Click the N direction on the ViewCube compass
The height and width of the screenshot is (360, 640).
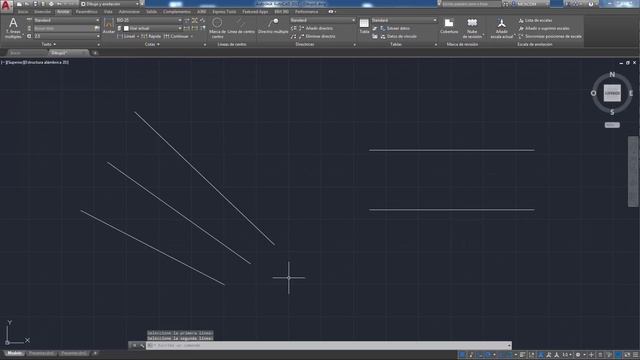coord(612,74)
